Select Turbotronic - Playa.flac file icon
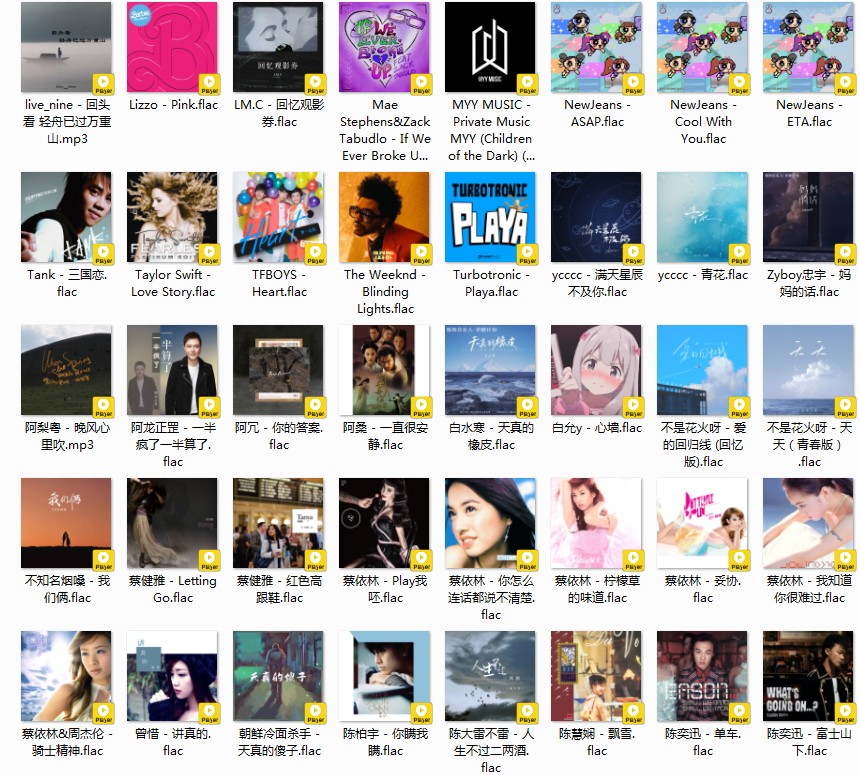Viewport: 860px width, 775px height. (490, 217)
